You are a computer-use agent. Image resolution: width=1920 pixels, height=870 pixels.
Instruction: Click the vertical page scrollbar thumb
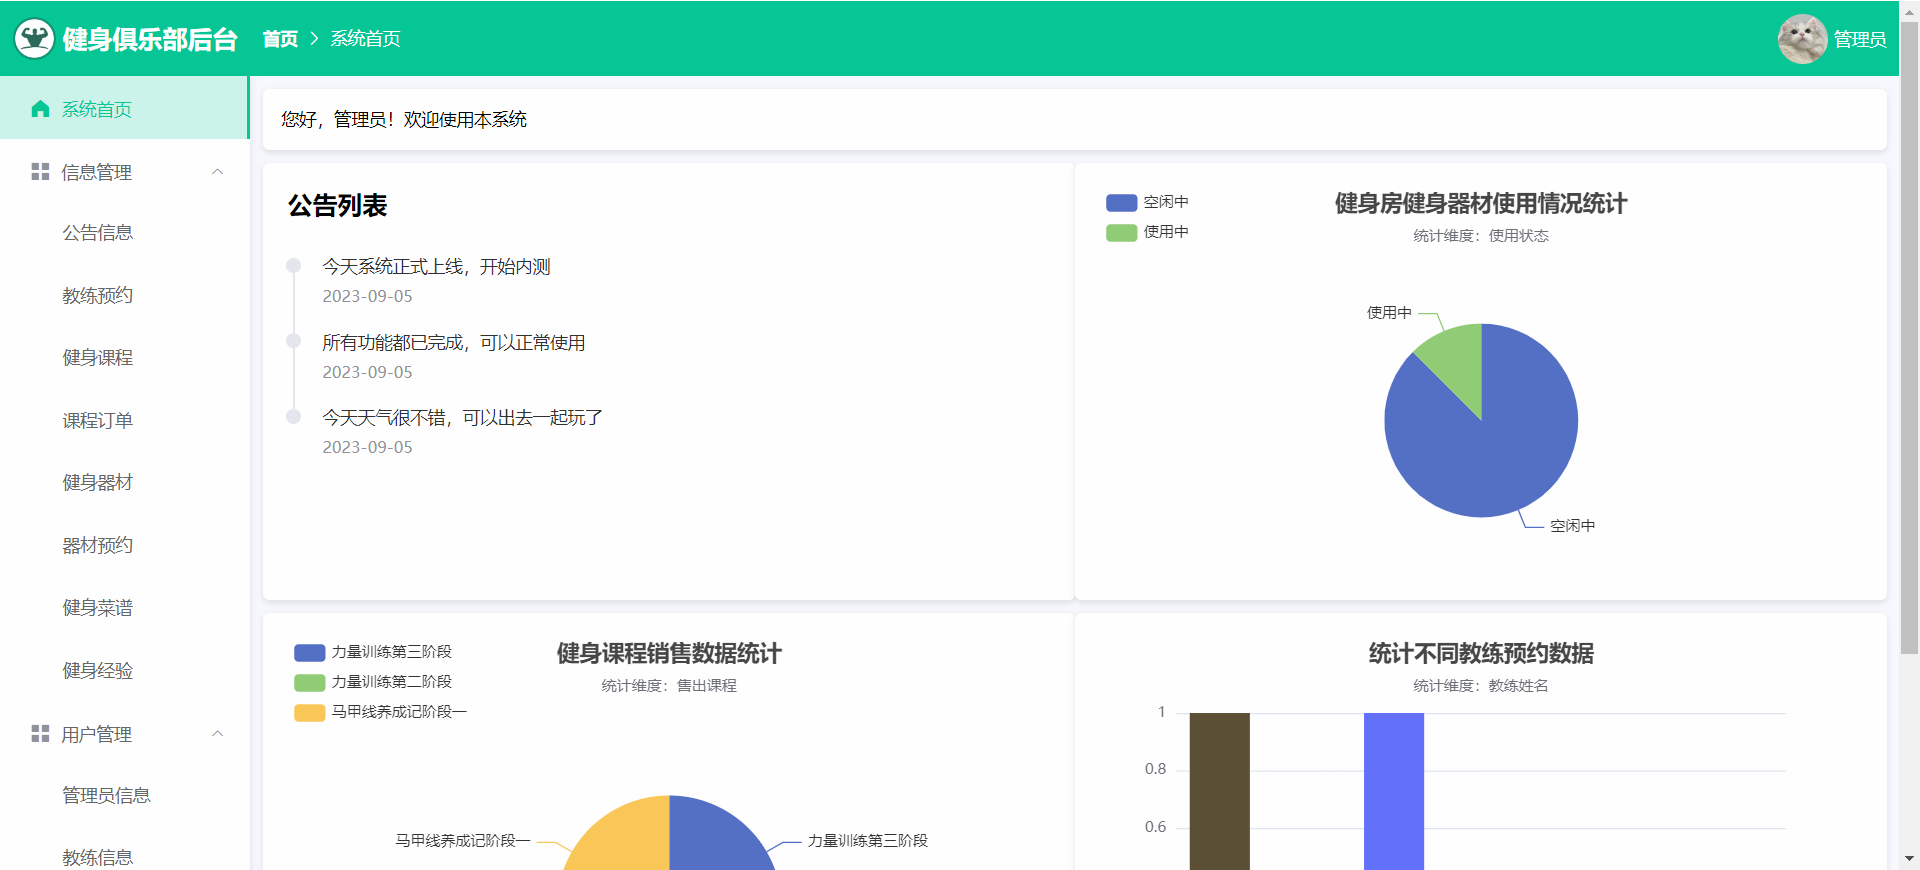(1909, 340)
